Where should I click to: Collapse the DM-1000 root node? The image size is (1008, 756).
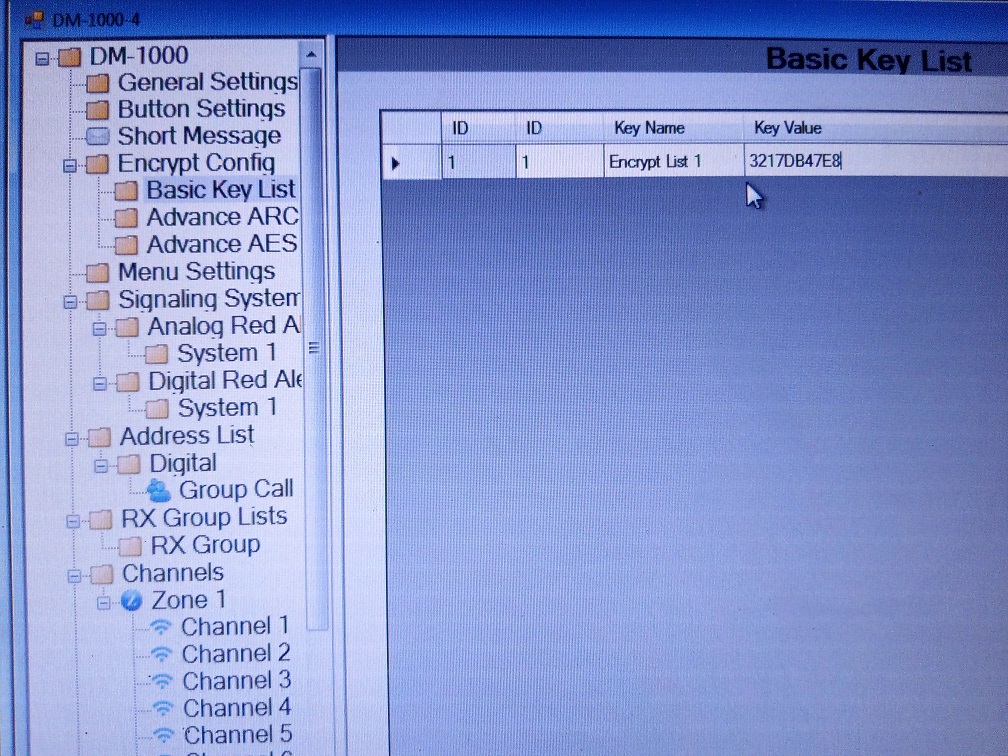tap(42, 59)
